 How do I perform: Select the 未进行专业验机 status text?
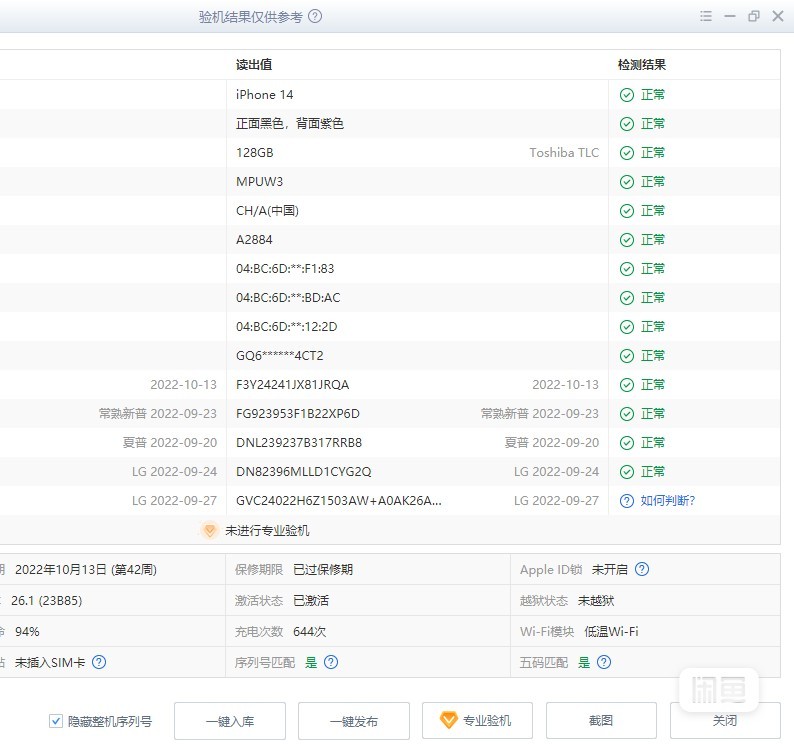267,531
